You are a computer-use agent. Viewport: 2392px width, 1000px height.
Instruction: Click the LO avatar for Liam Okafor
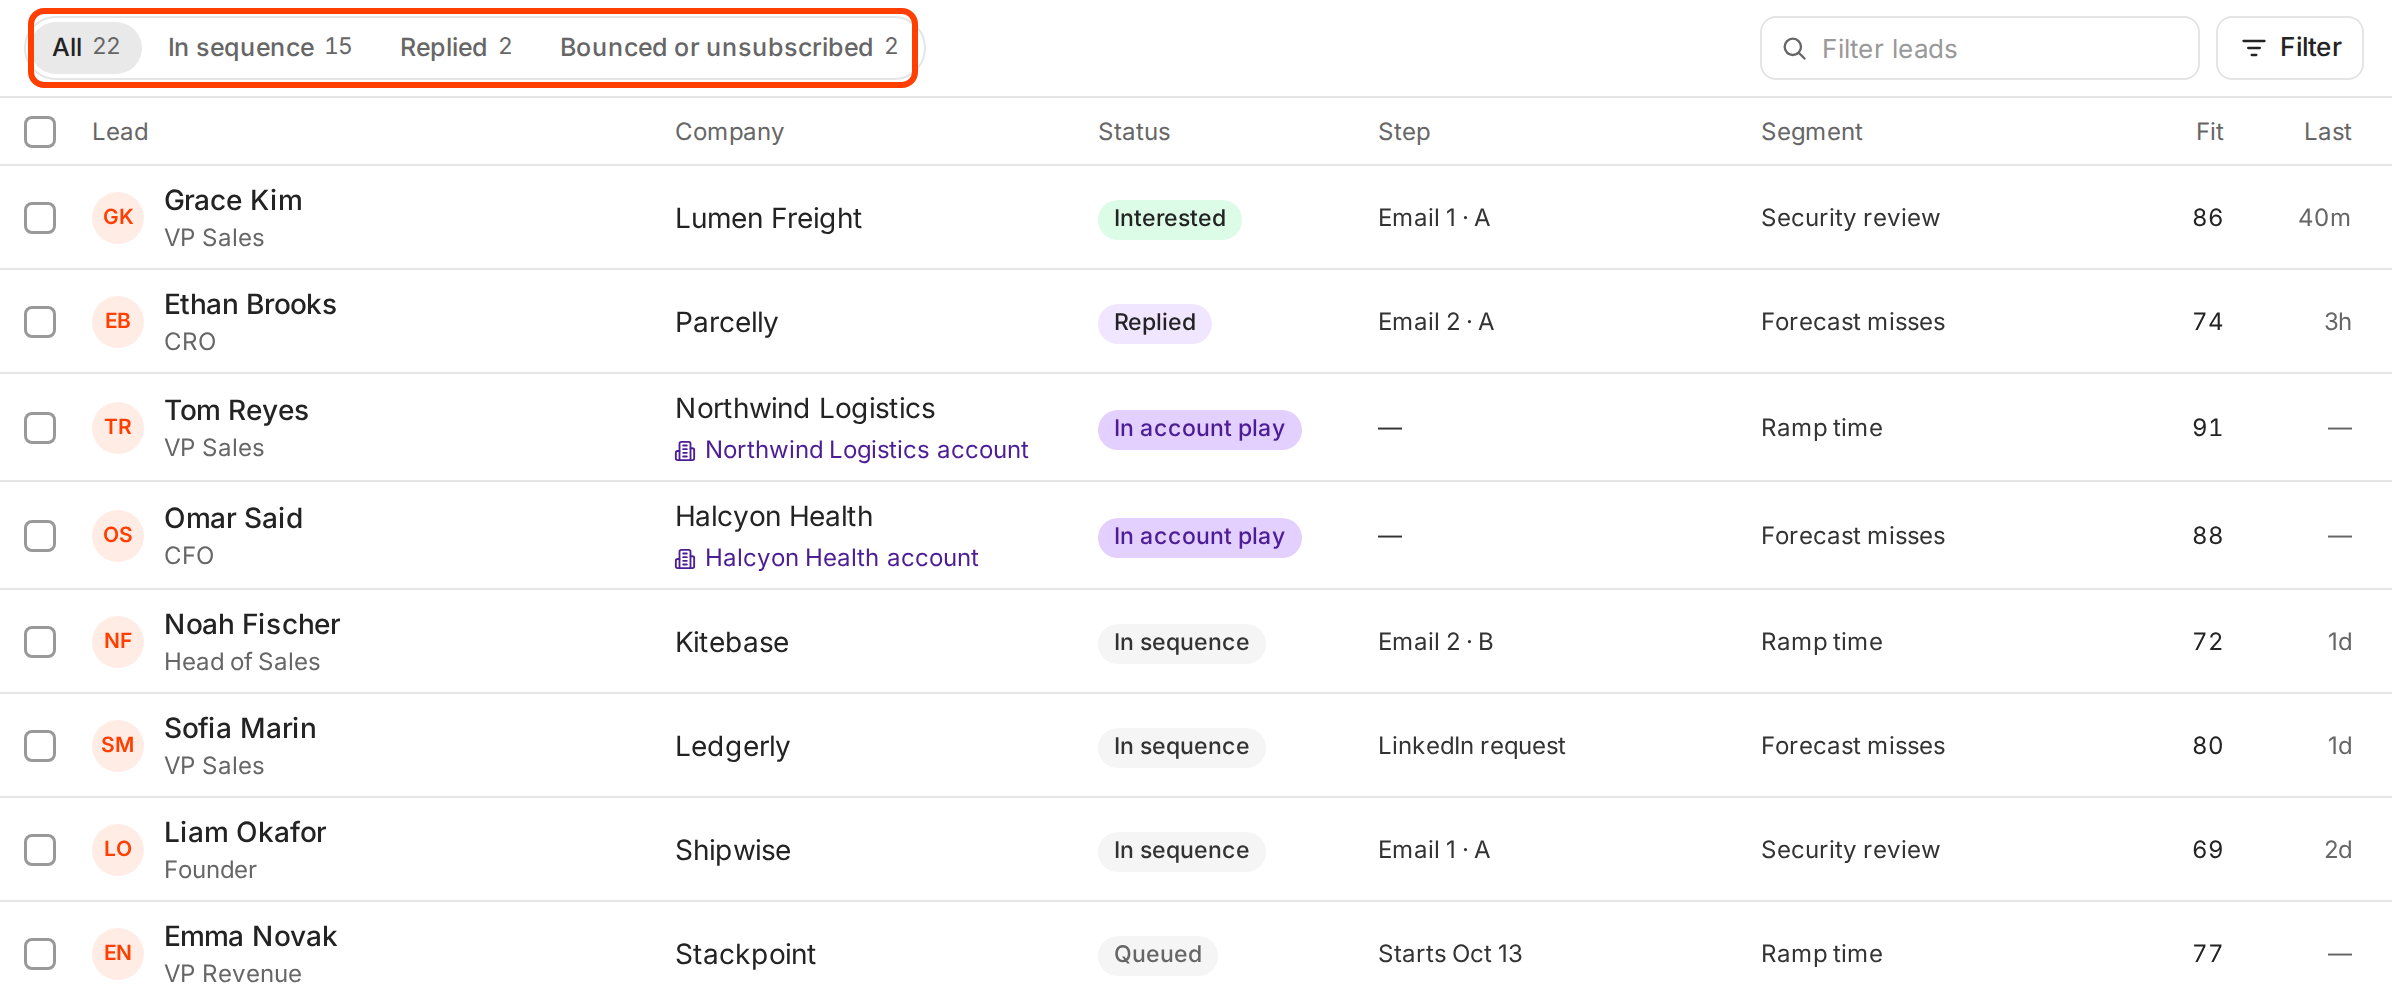(x=118, y=850)
